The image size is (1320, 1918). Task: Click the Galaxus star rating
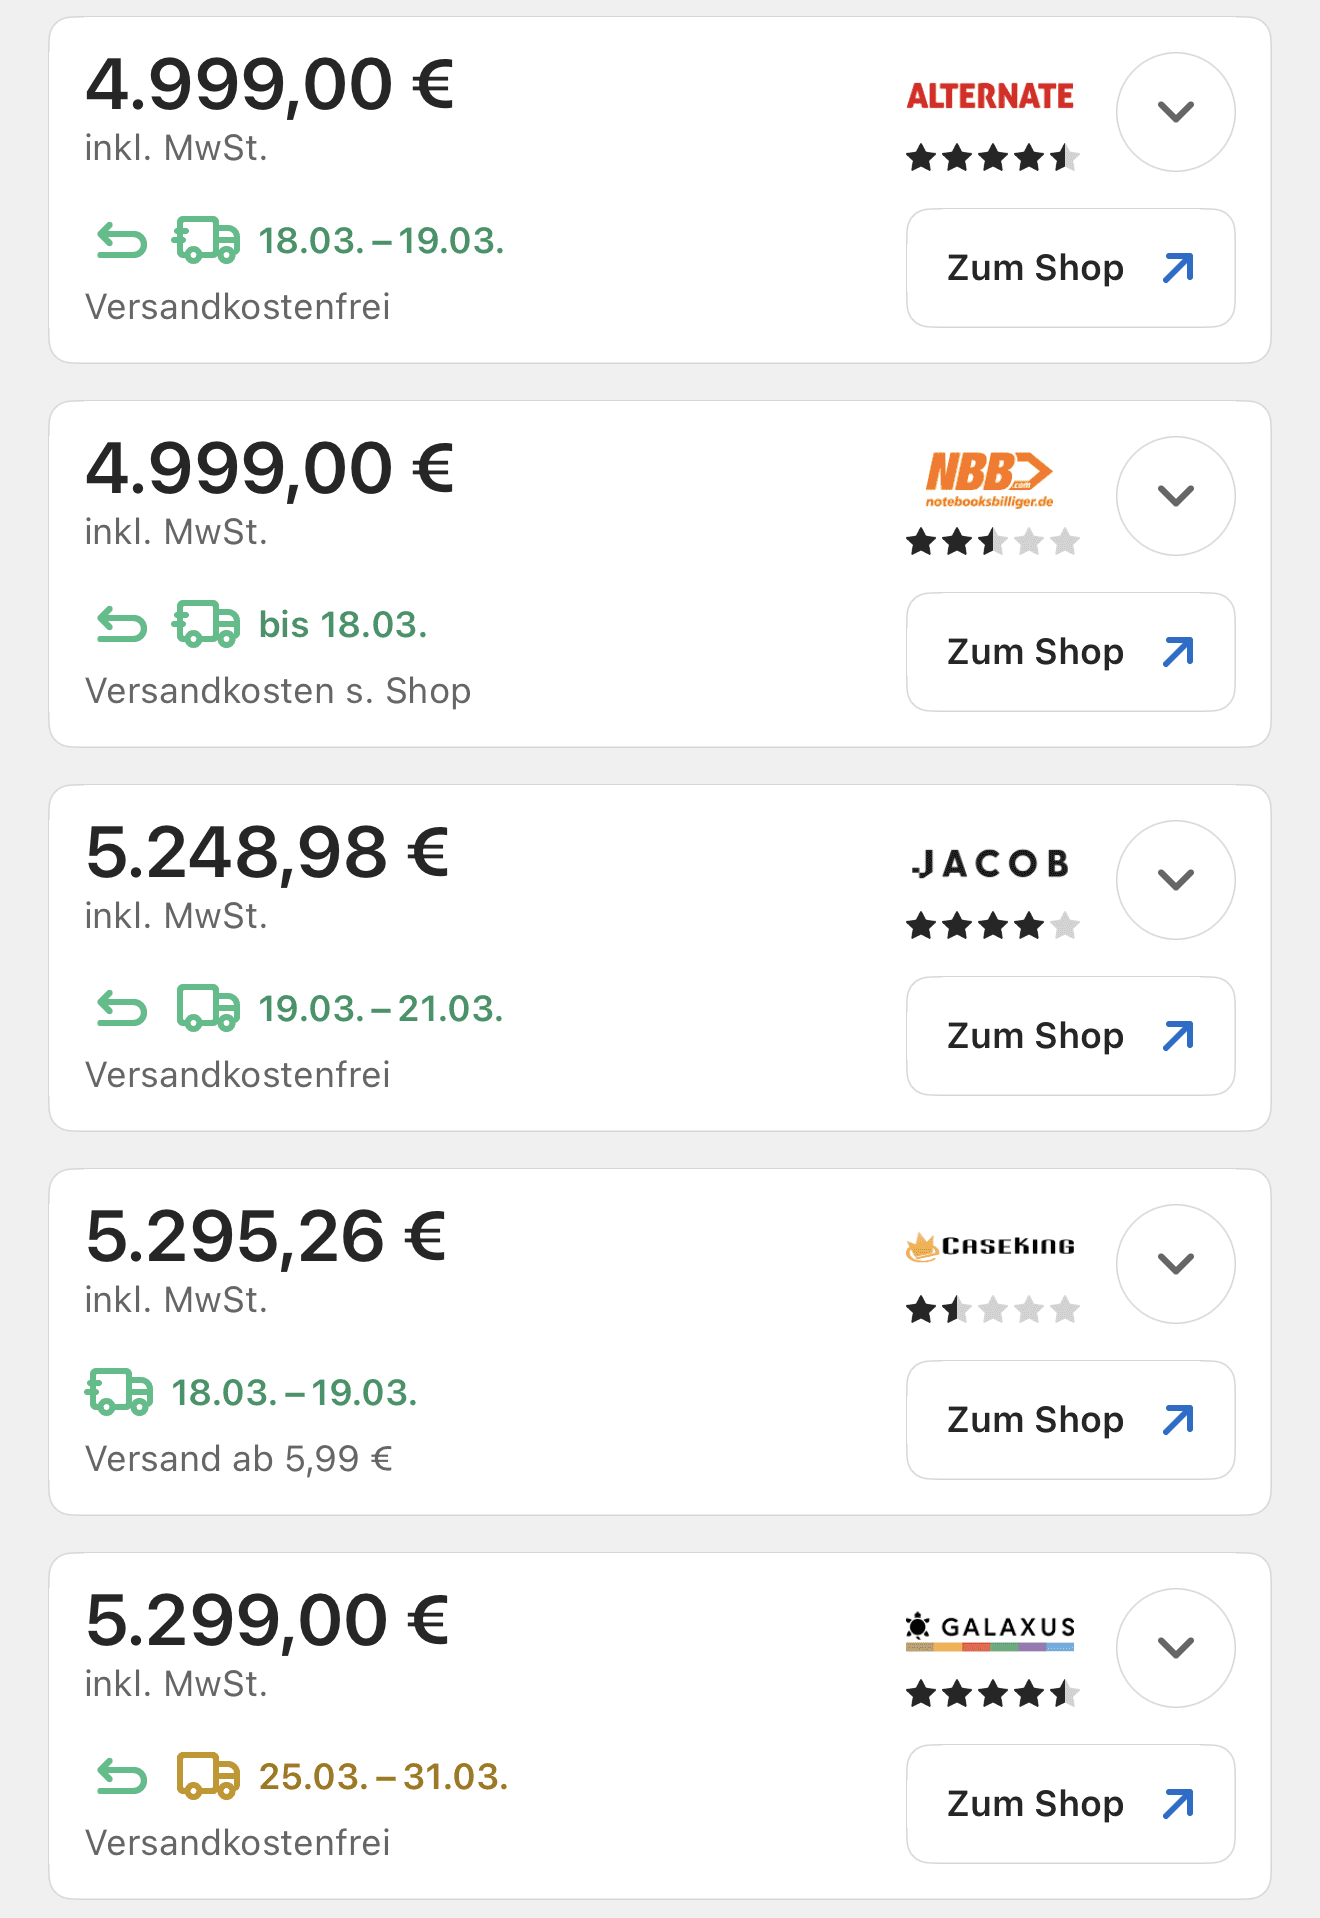(x=992, y=1694)
